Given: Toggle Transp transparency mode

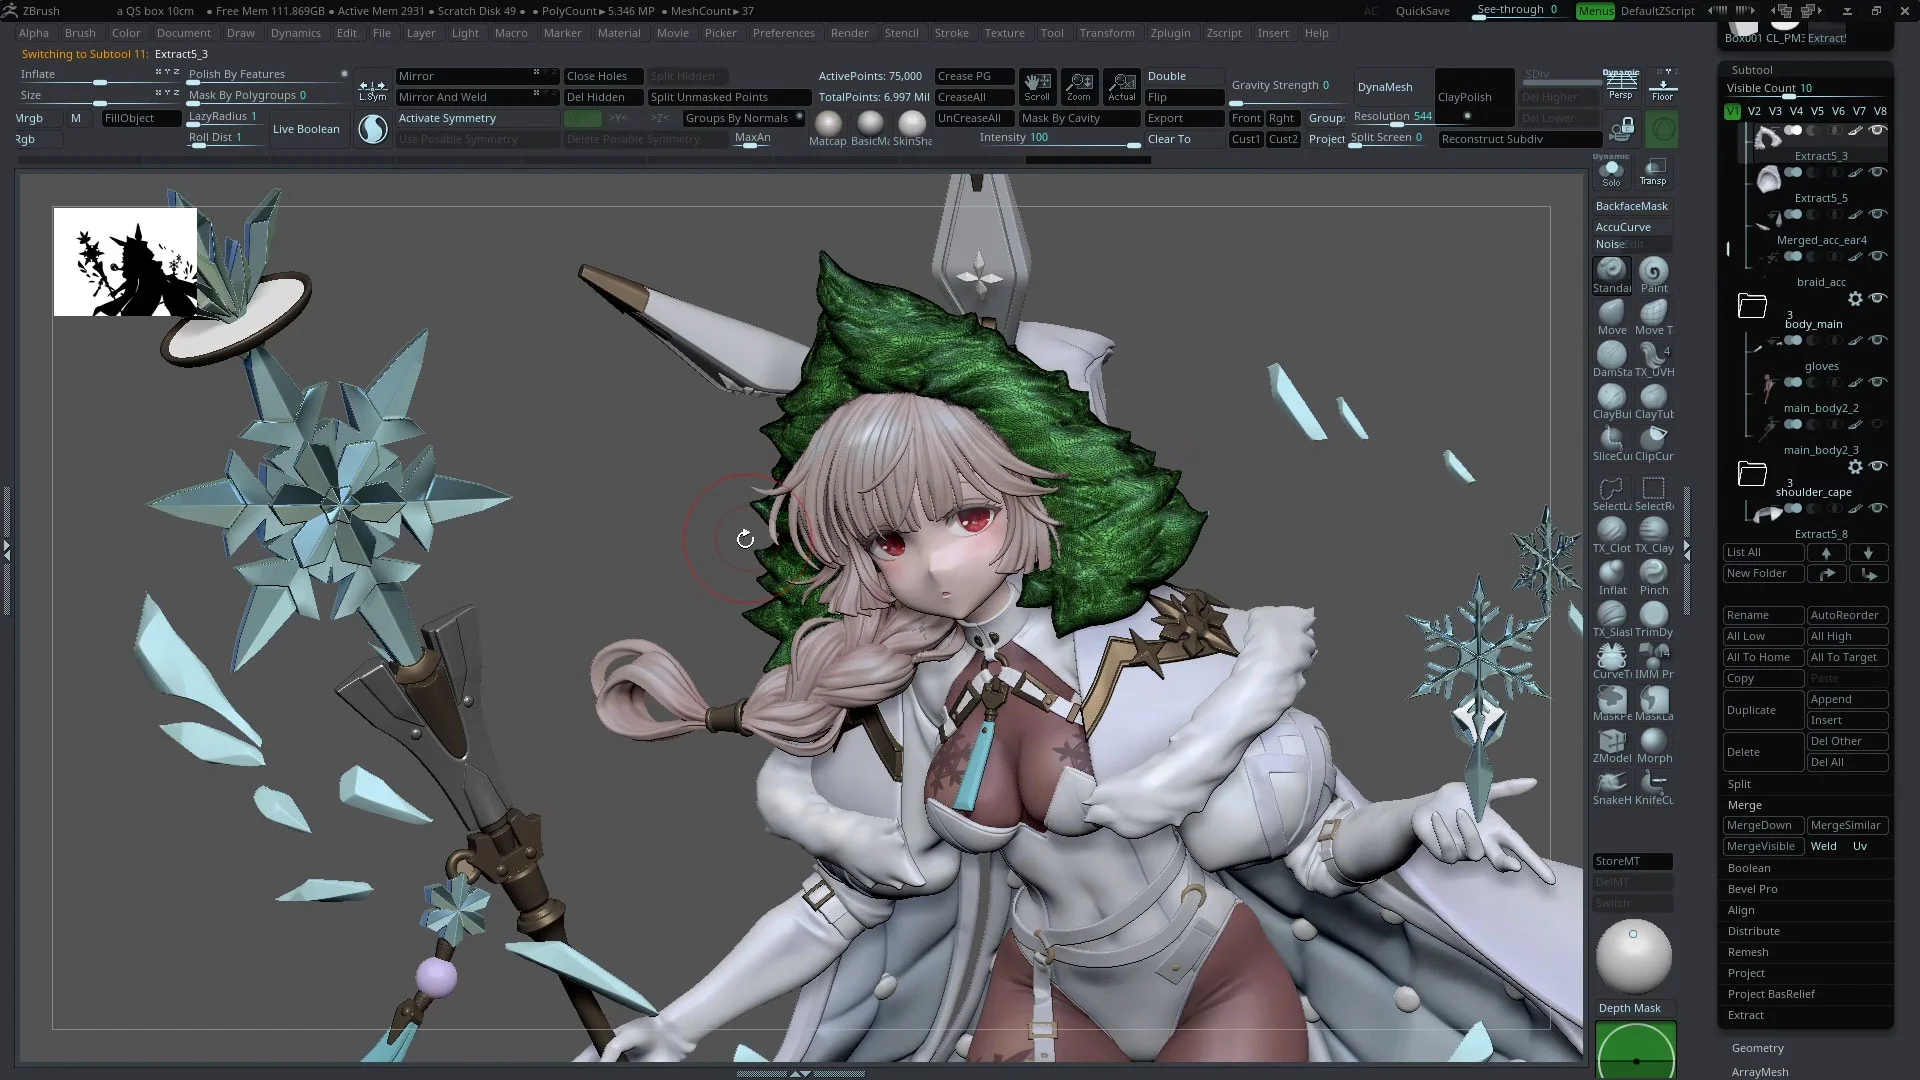Looking at the screenshot, I should pyautogui.click(x=1653, y=171).
